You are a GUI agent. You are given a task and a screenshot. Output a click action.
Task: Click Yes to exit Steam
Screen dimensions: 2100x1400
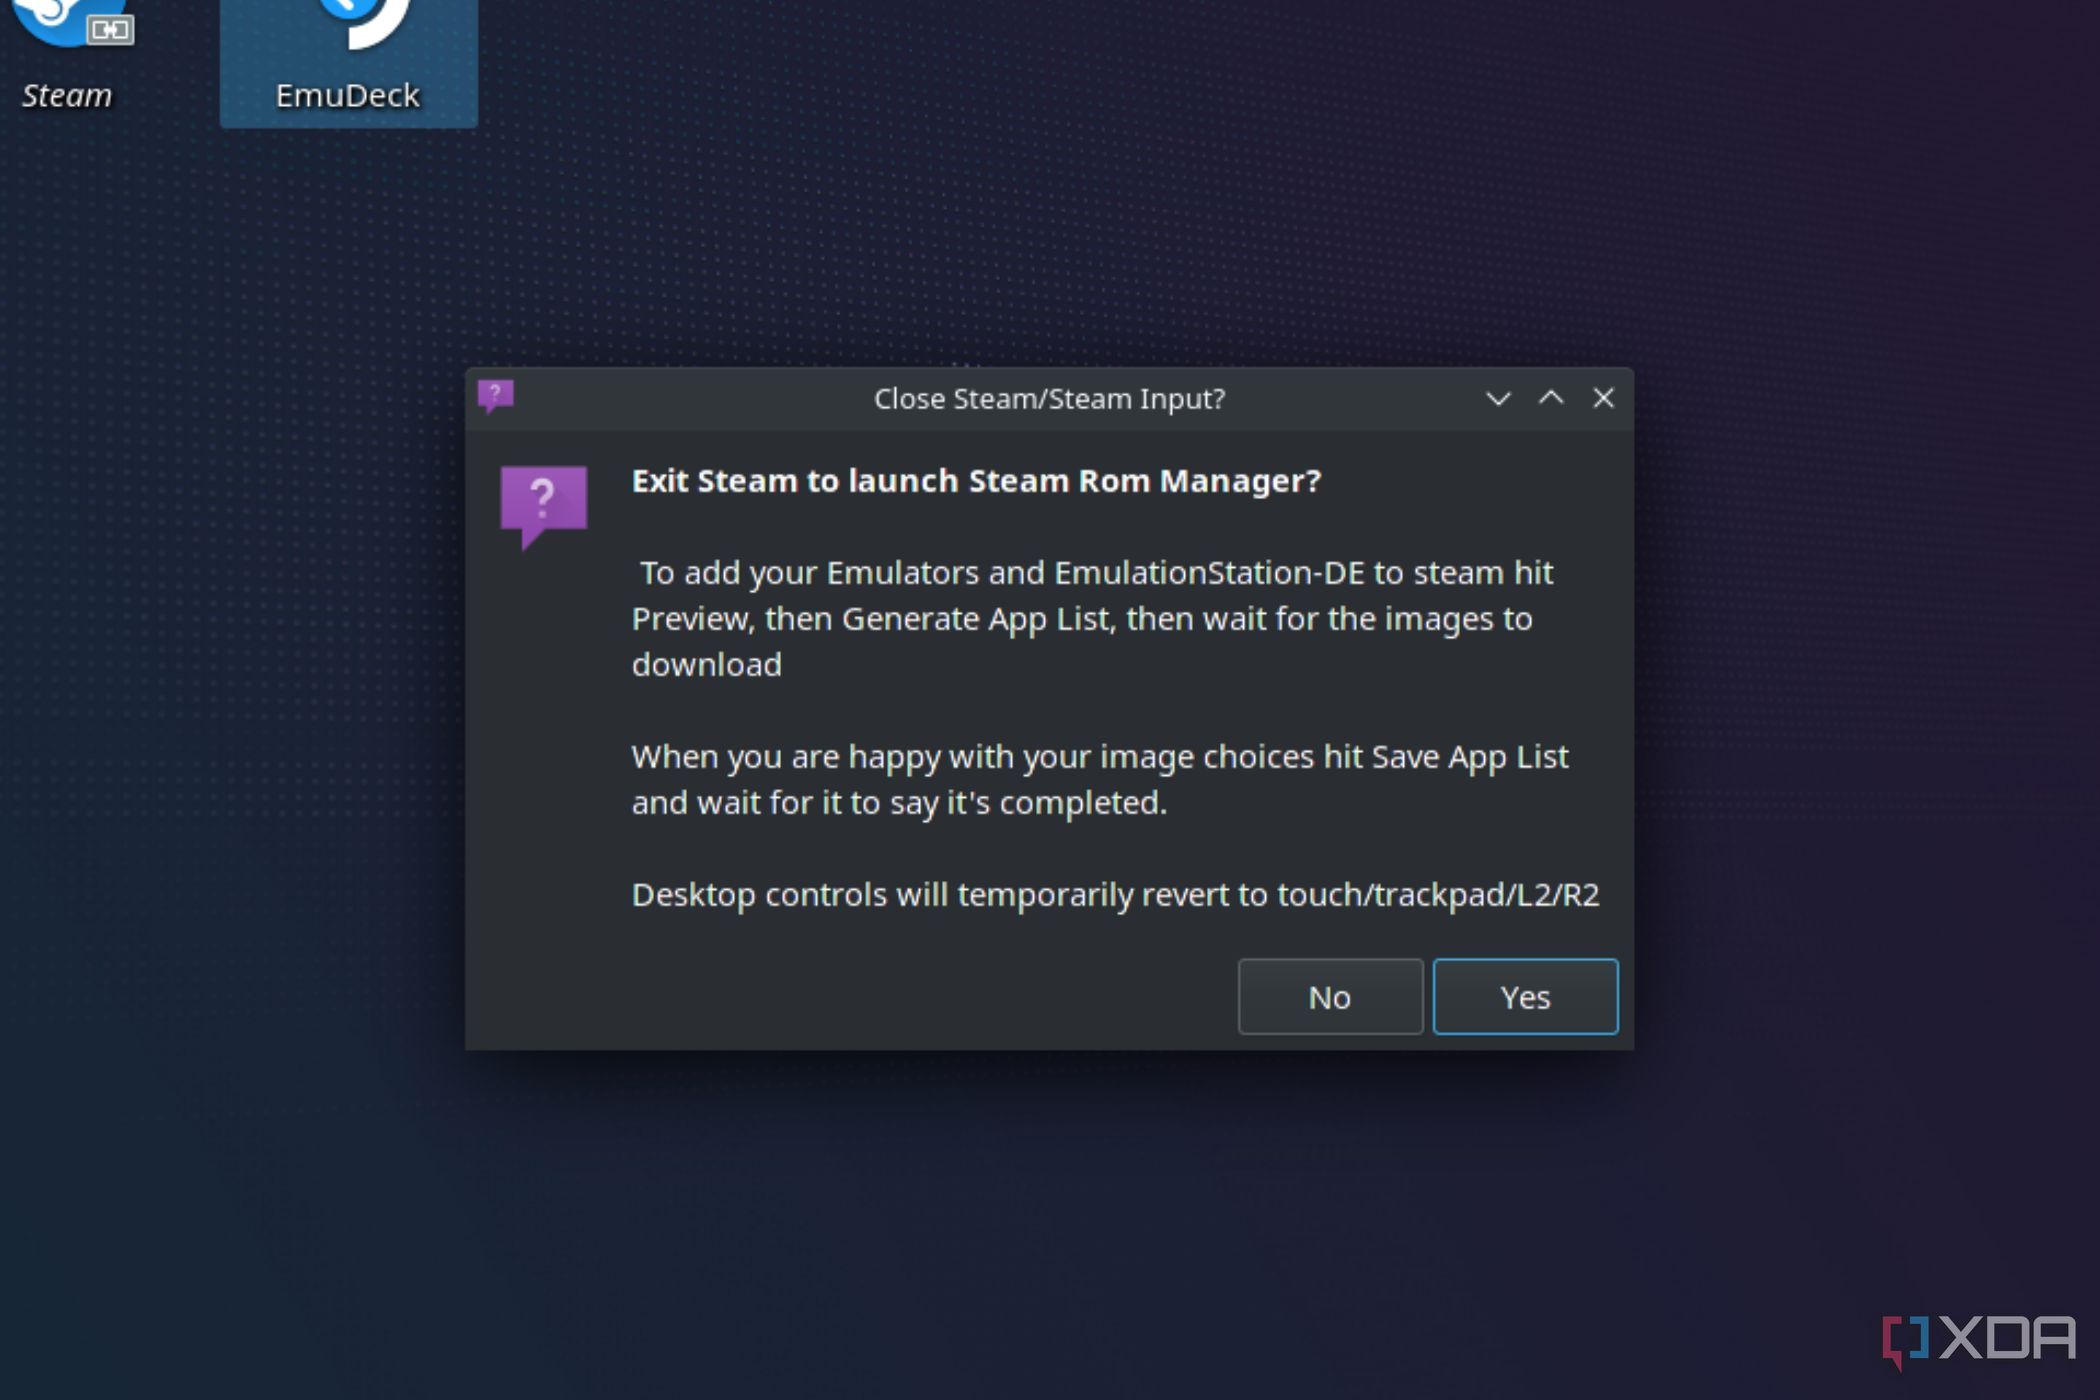[1525, 997]
